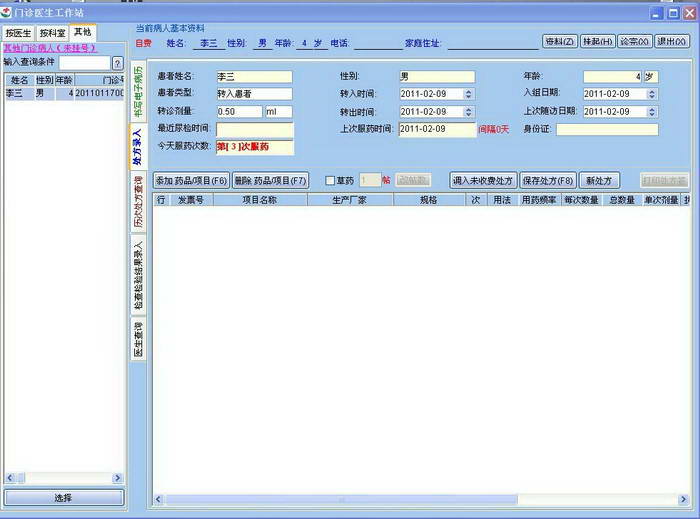Open the 检查检验结果录入 vertical tab
Image resolution: width=700 pixels, height=519 pixels.
click(x=138, y=275)
